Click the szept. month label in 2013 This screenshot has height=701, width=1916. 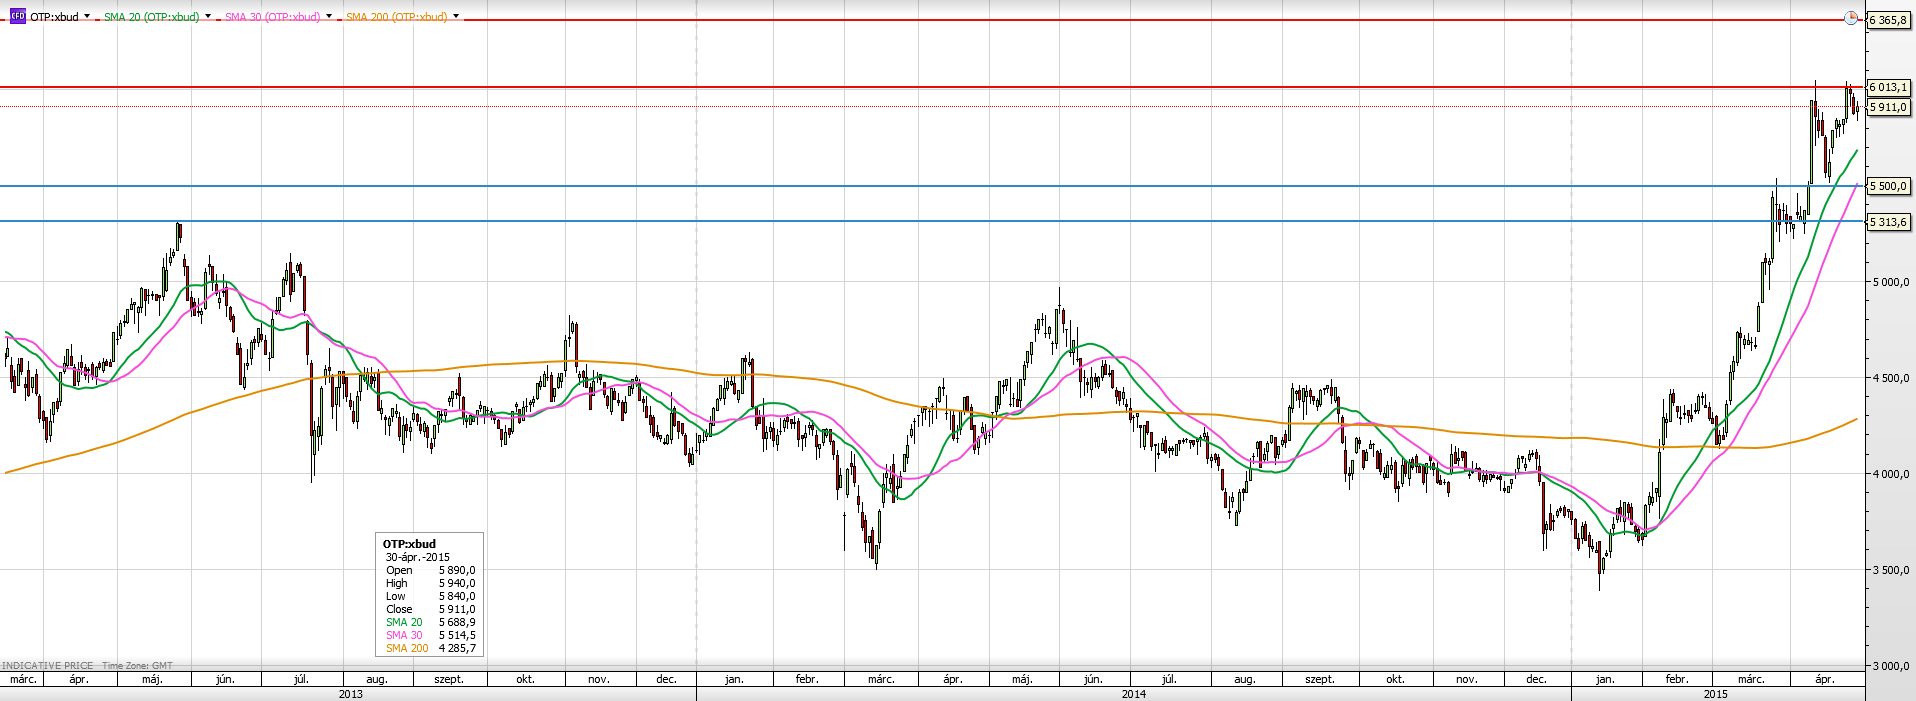(449, 679)
